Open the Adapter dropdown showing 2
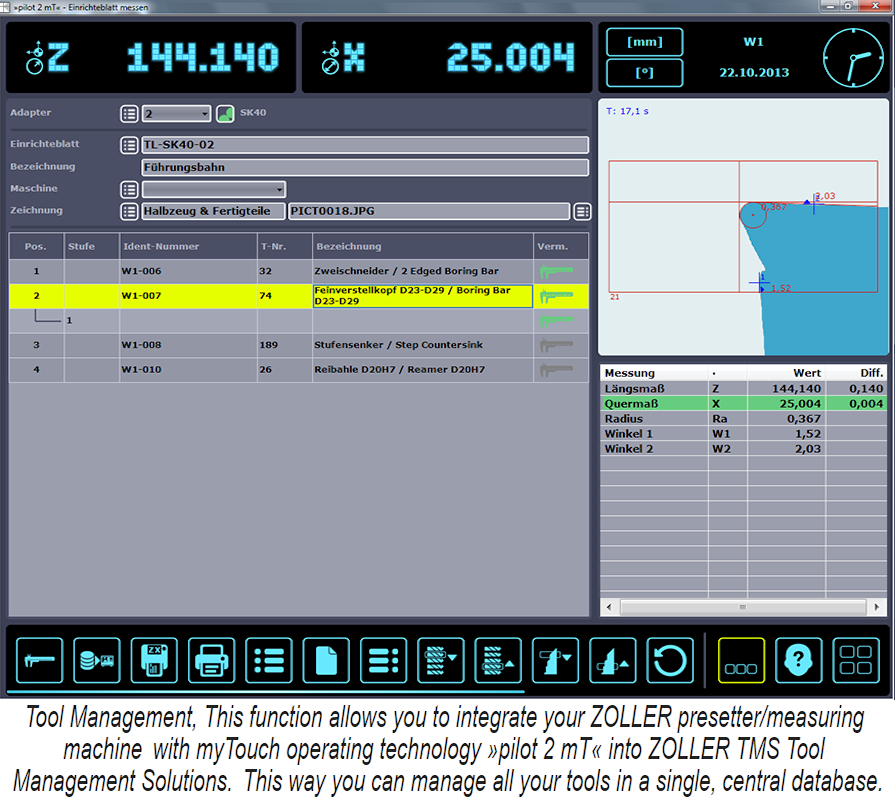The image size is (895, 800). [x=176, y=114]
